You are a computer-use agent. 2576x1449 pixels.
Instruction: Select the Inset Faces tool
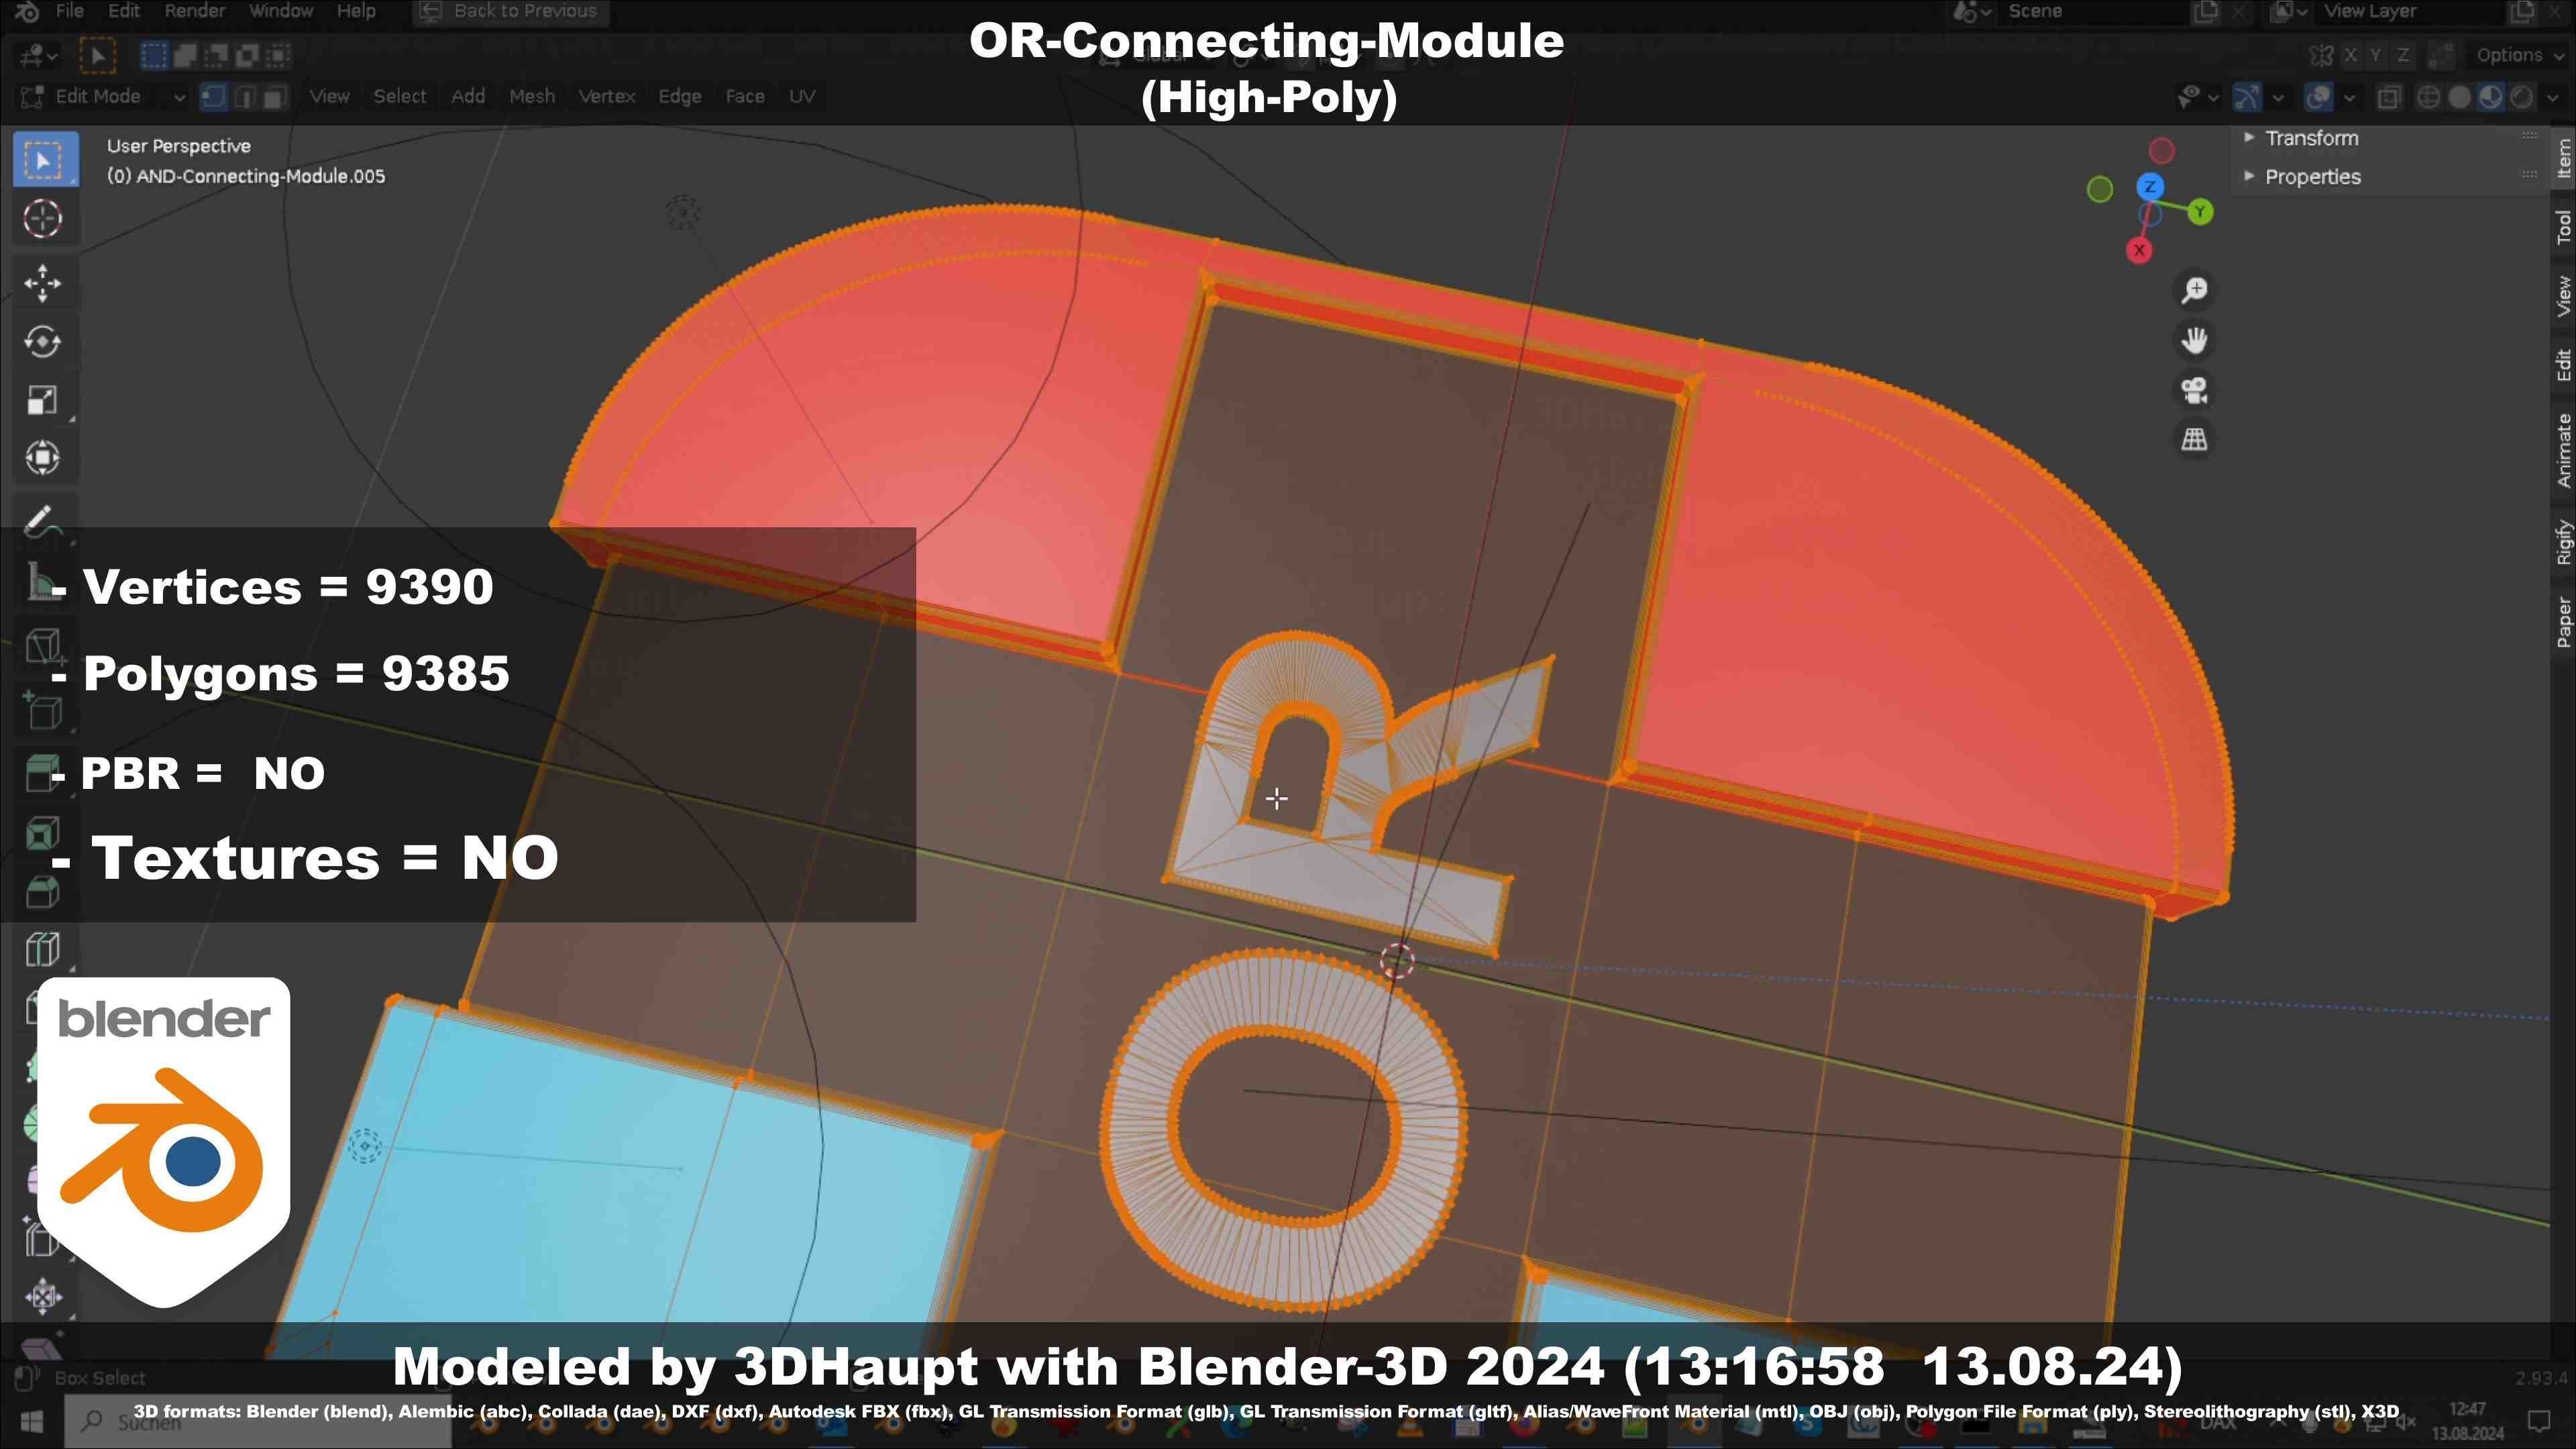point(43,832)
